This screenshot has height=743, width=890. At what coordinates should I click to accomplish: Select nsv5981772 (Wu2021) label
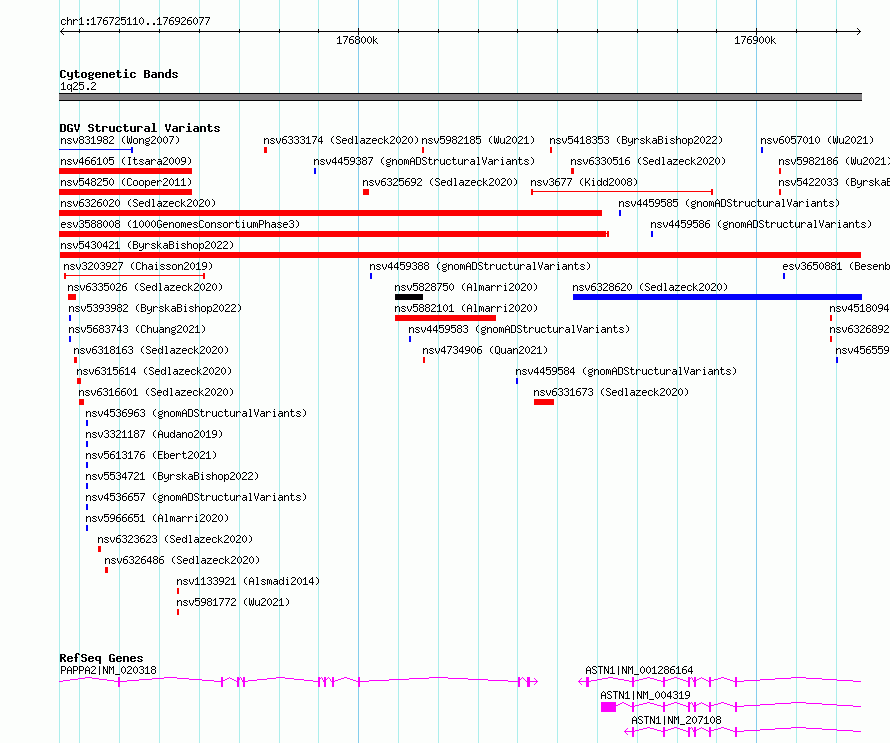(233, 602)
